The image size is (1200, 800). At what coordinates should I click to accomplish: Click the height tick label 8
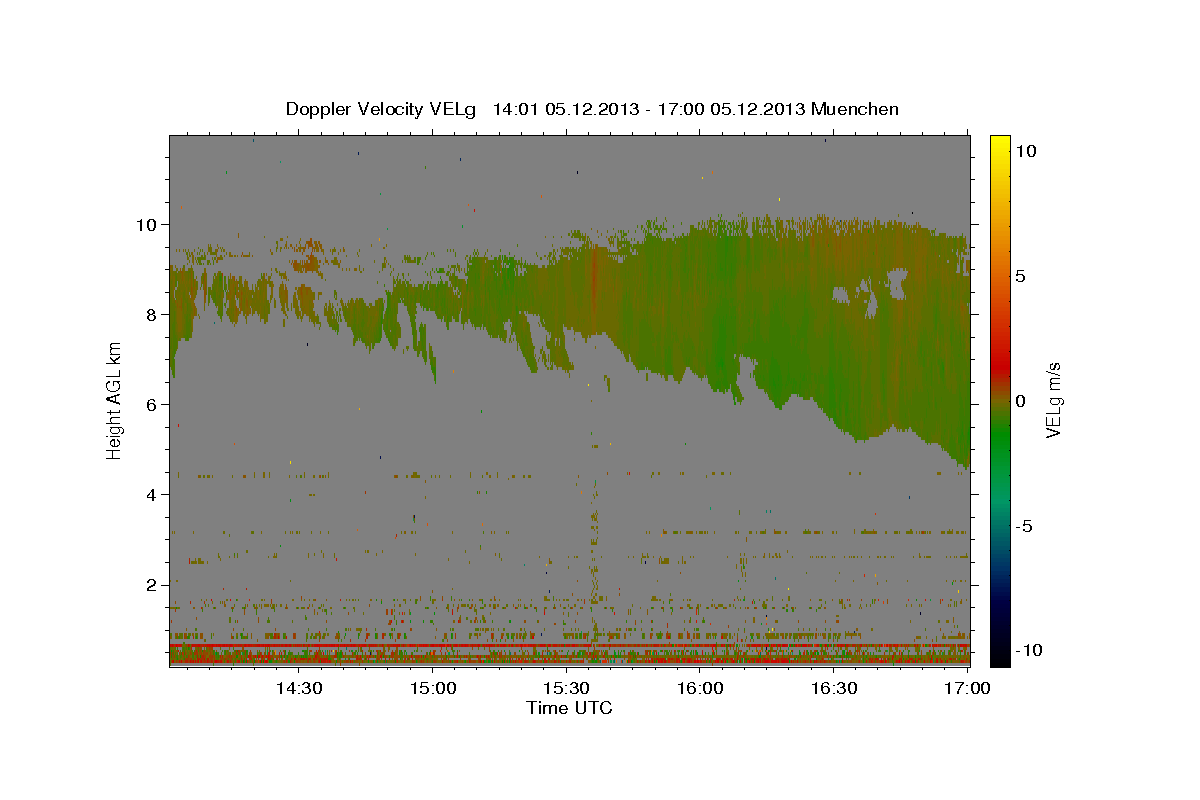point(150,314)
